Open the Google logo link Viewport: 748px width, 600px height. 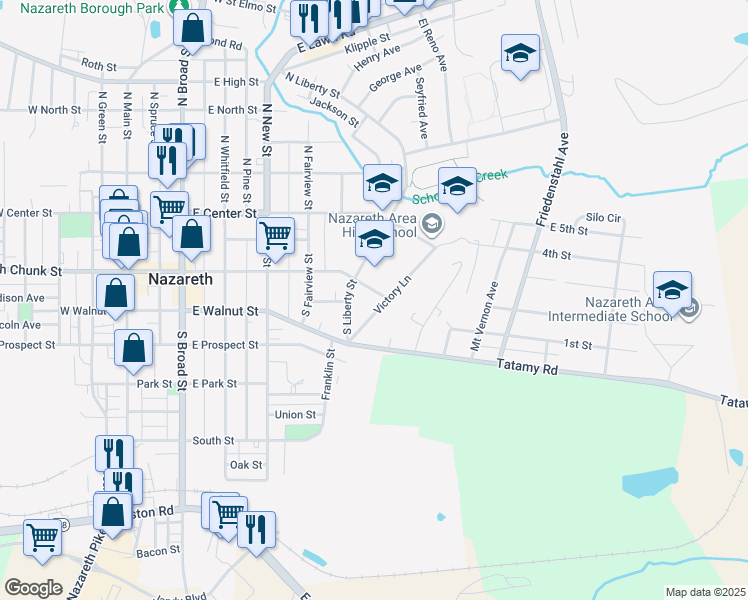click(x=33, y=588)
